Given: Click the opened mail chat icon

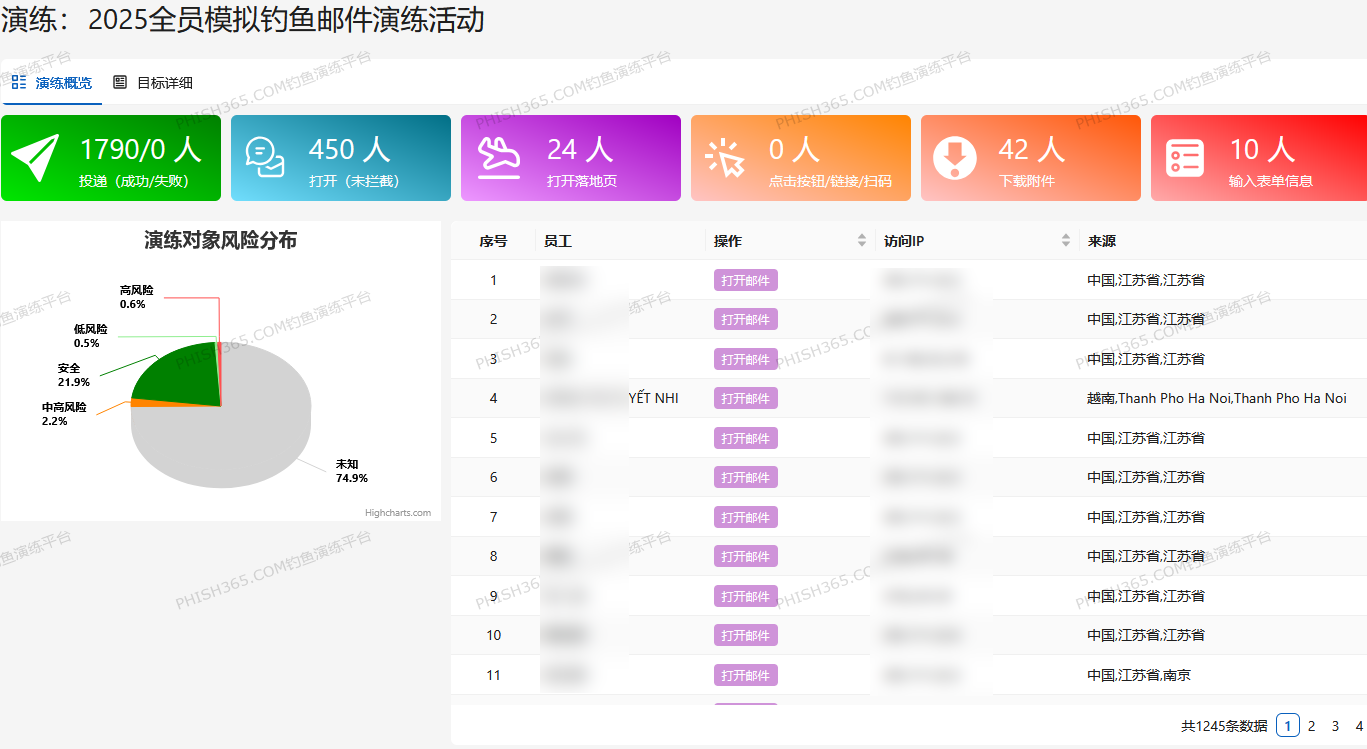Looking at the screenshot, I should [265, 158].
